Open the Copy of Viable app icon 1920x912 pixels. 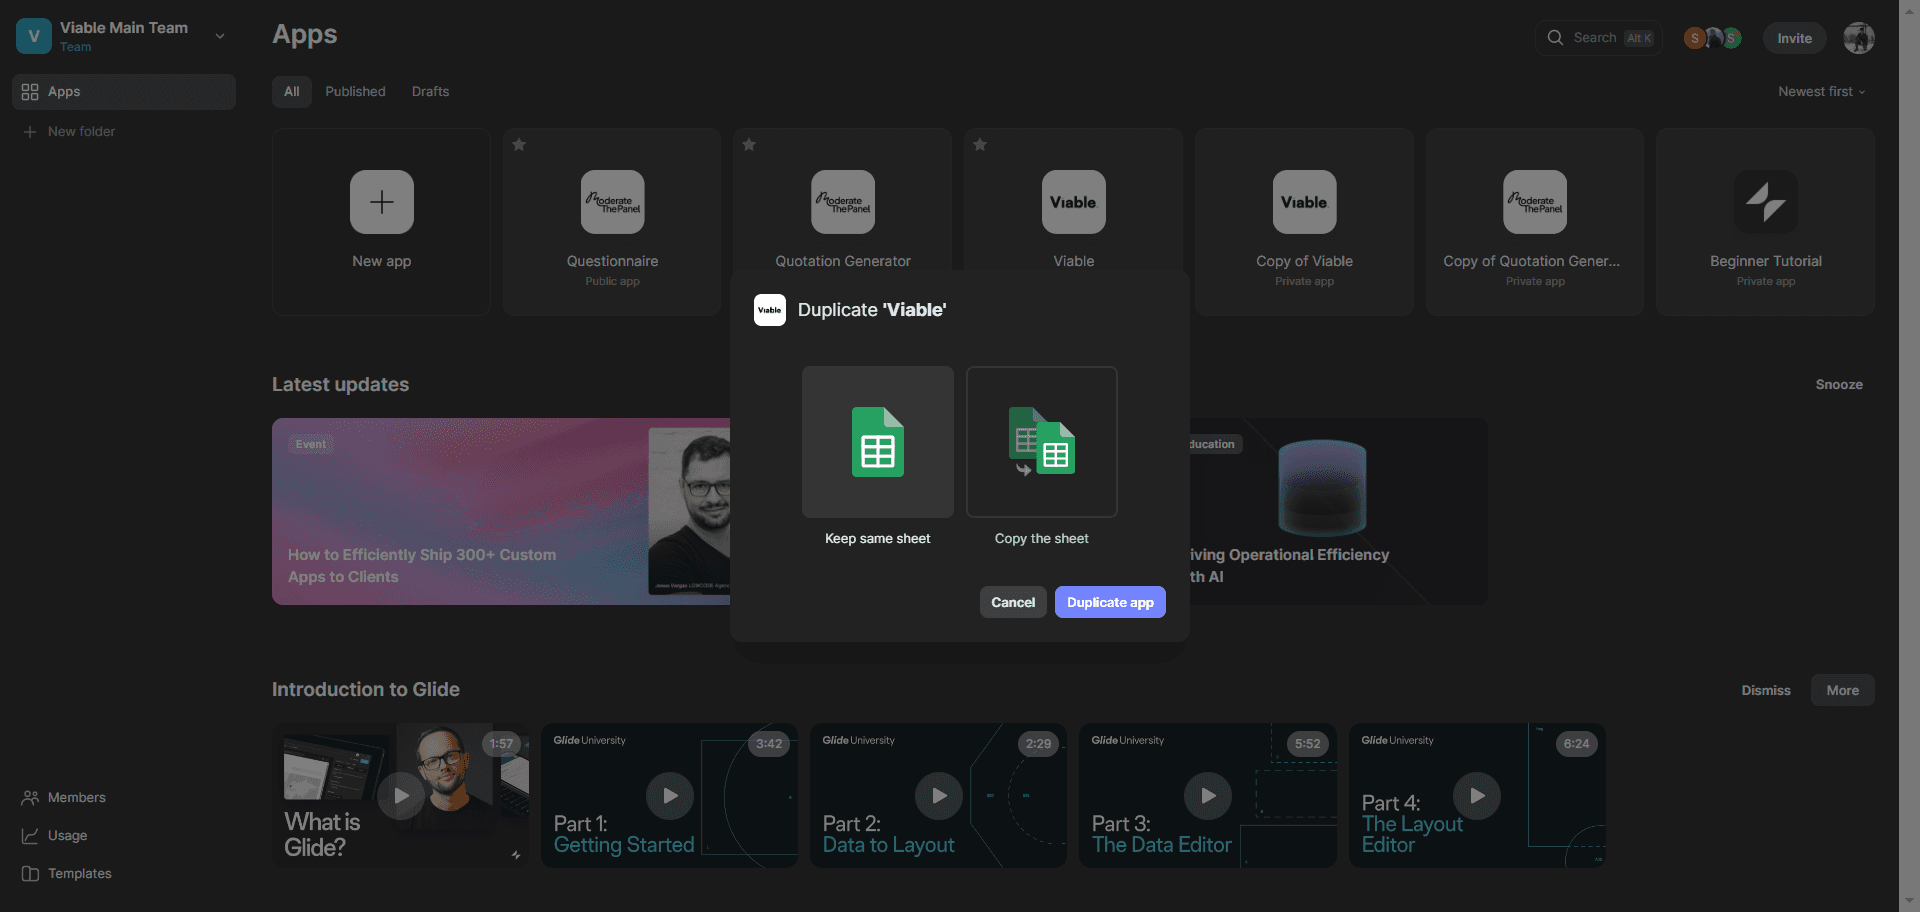click(1304, 202)
